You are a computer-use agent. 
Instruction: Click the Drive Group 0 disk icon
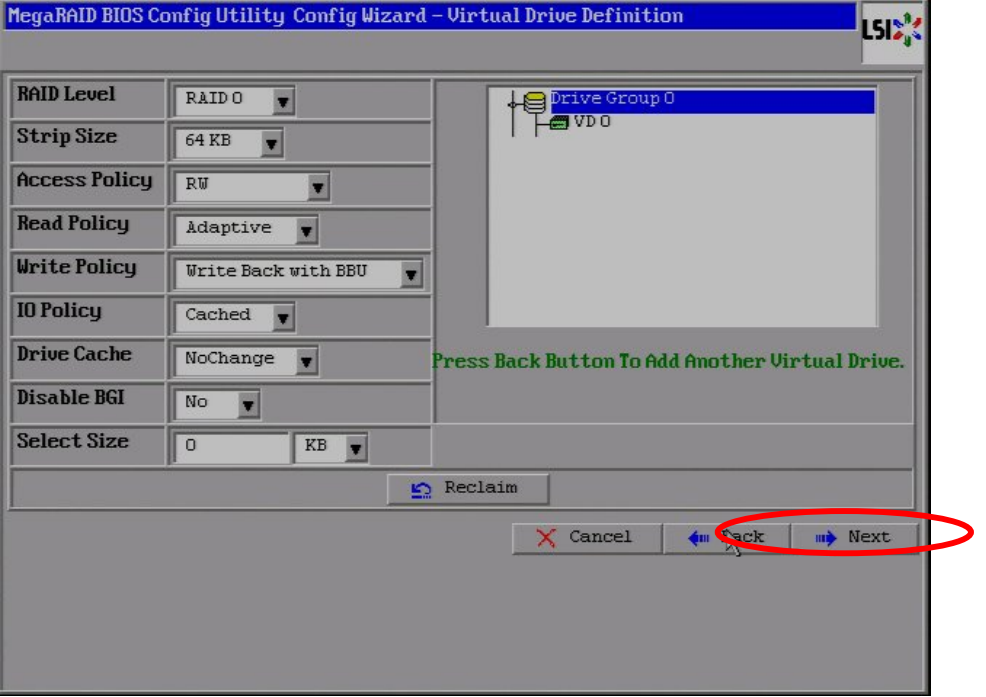[535, 101]
